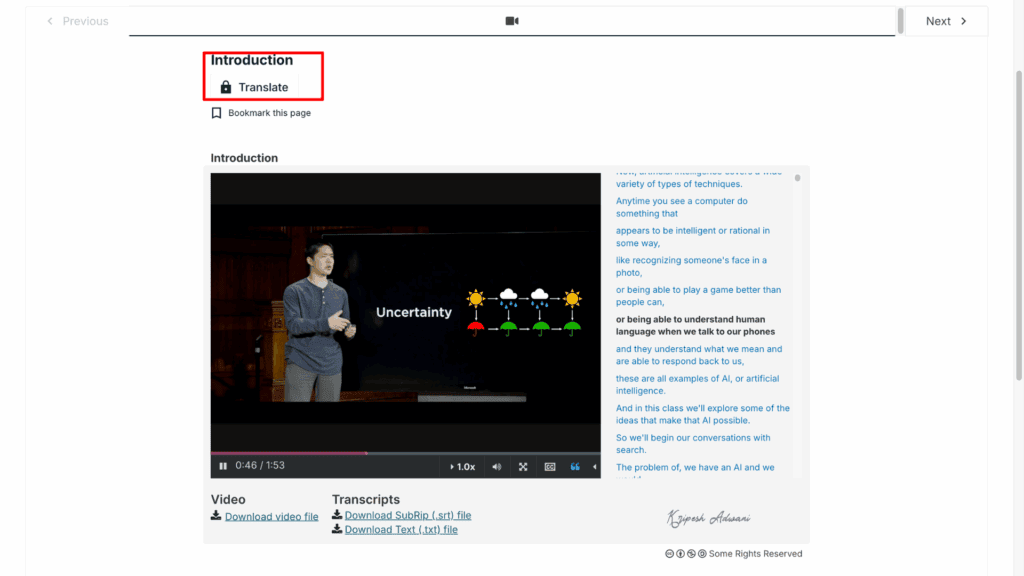1024x576 pixels.
Task: Download SubRip (.srt) transcript file
Action: 407,516
